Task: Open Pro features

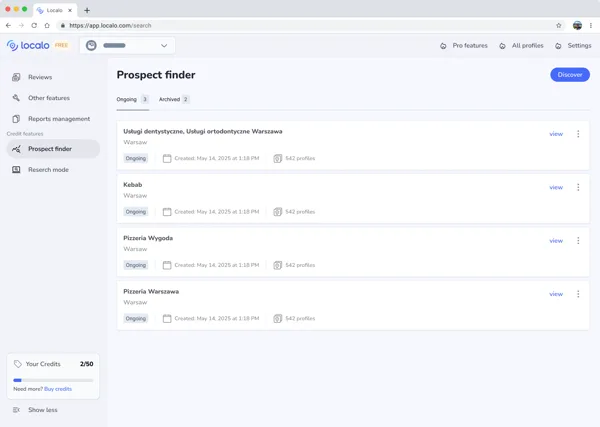Action: [x=470, y=46]
